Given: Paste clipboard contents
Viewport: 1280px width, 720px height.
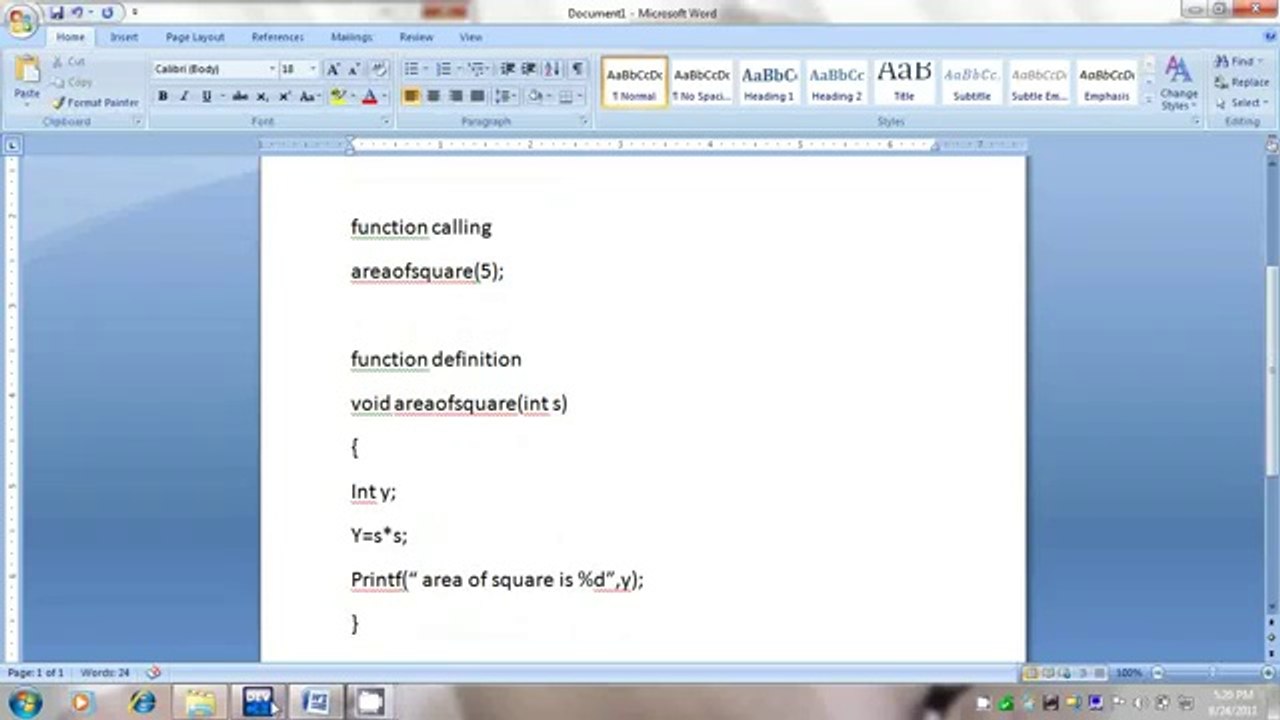Looking at the screenshot, I should [27, 79].
